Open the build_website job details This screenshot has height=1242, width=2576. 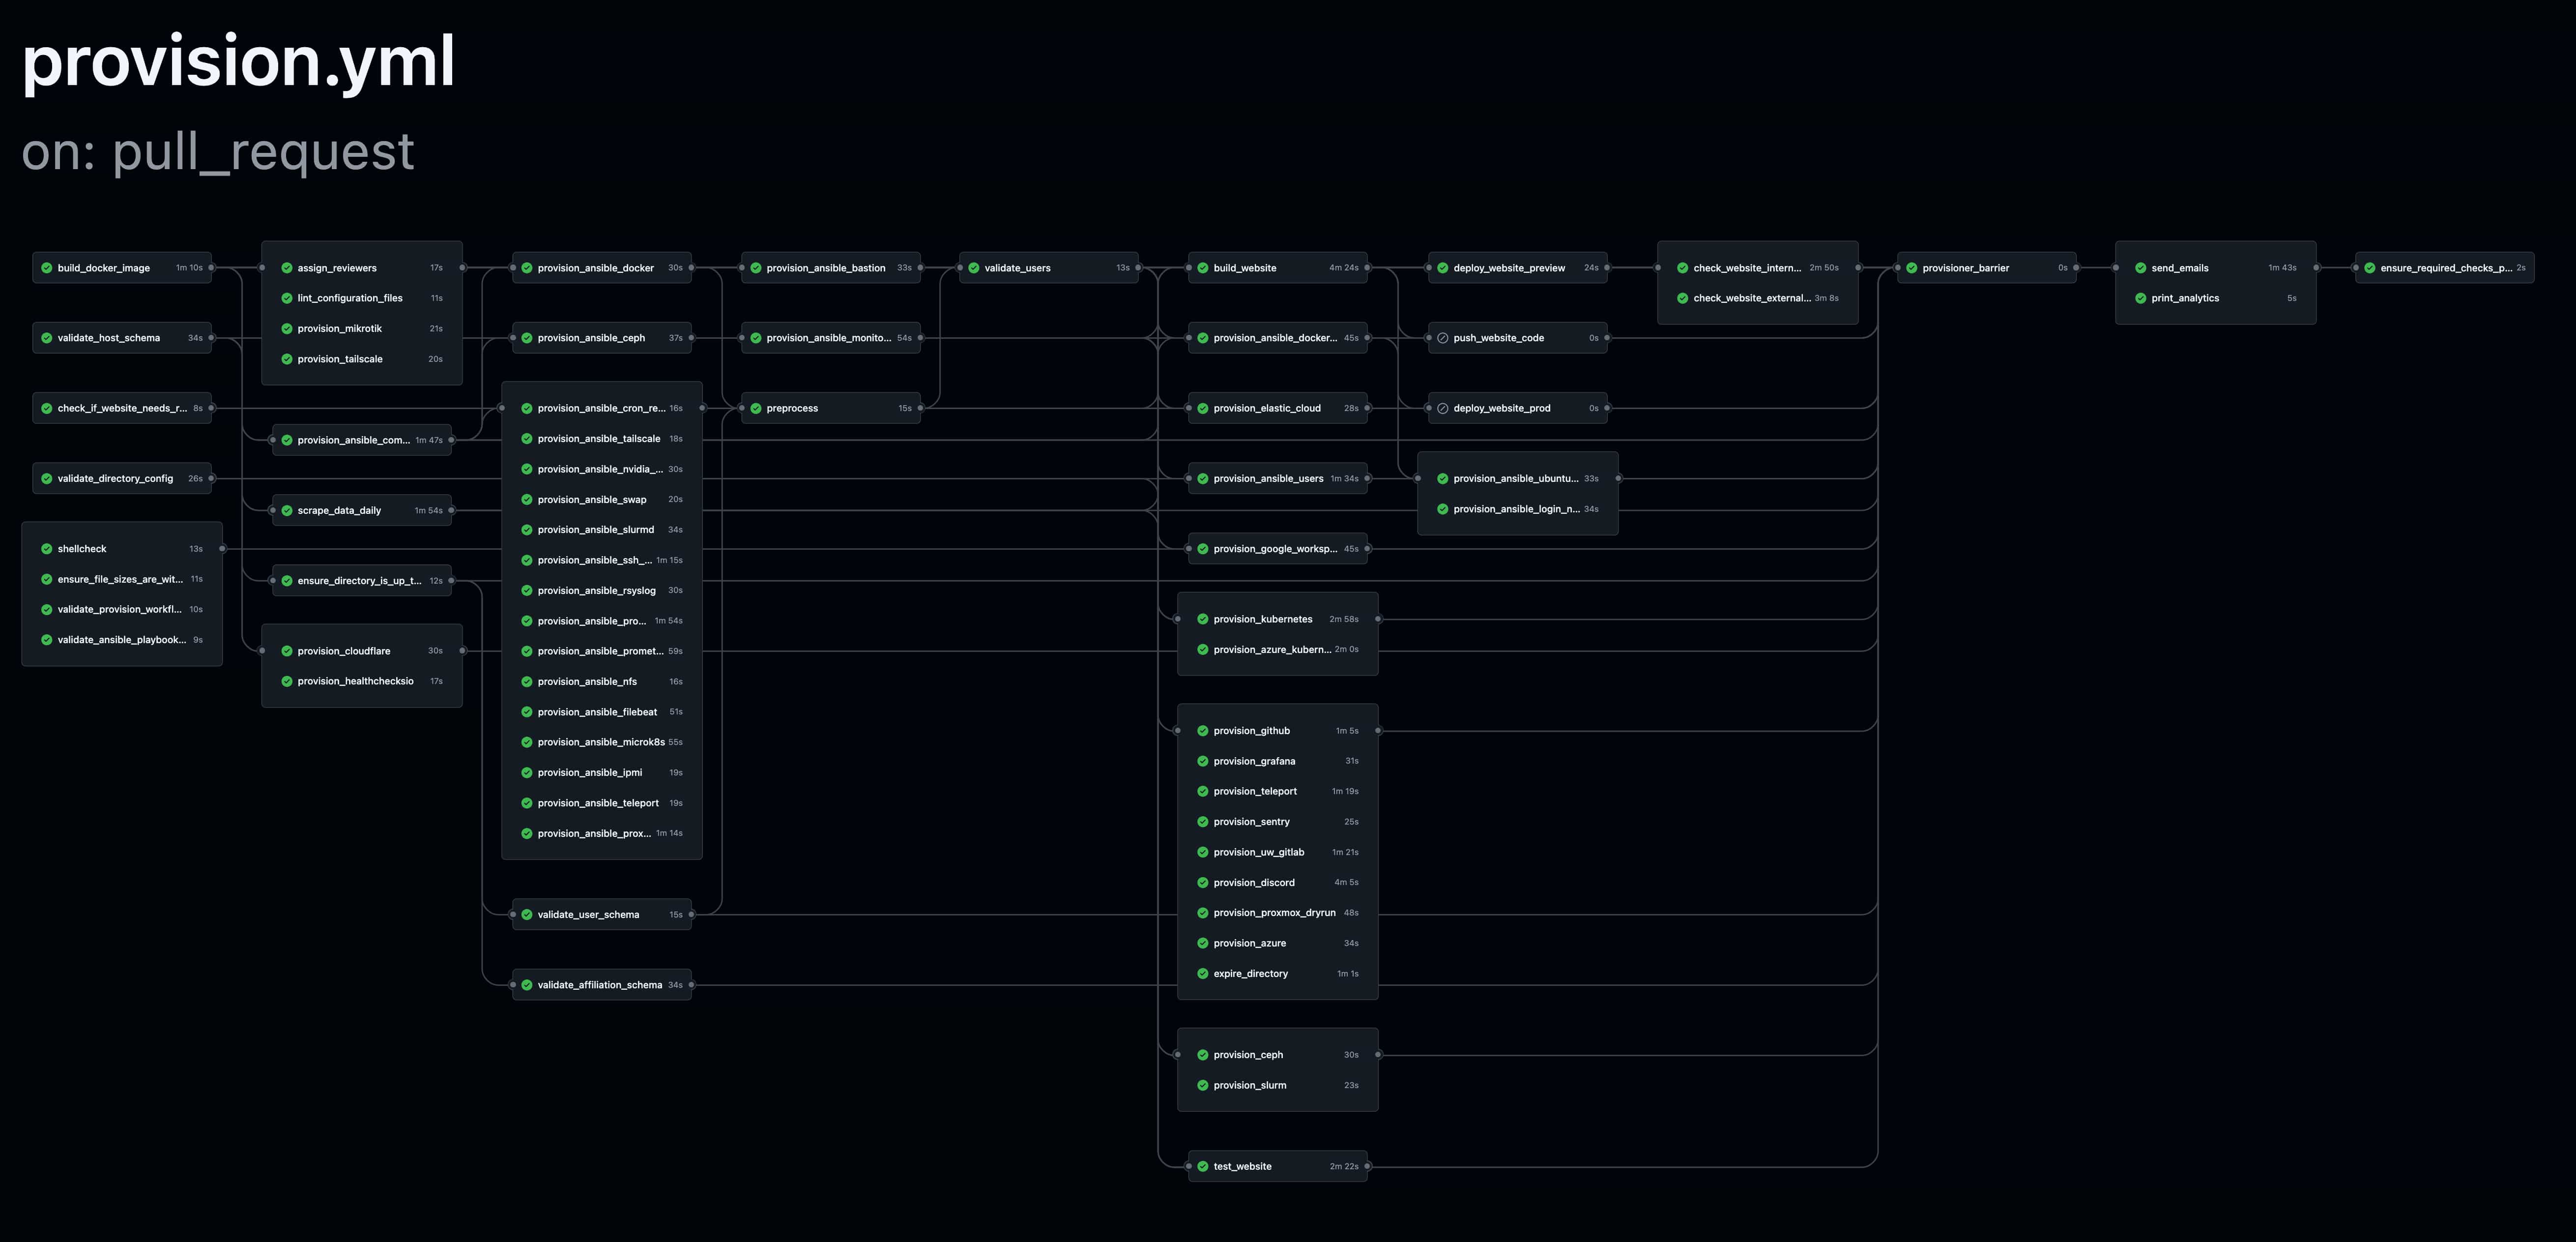pyautogui.click(x=1244, y=267)
